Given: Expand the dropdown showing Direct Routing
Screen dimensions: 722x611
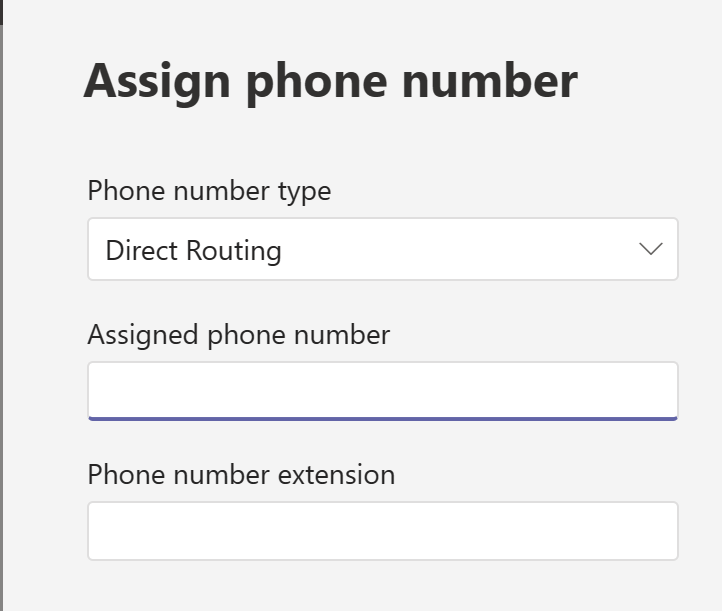Looking at the screenshot, I should point(382,249).
